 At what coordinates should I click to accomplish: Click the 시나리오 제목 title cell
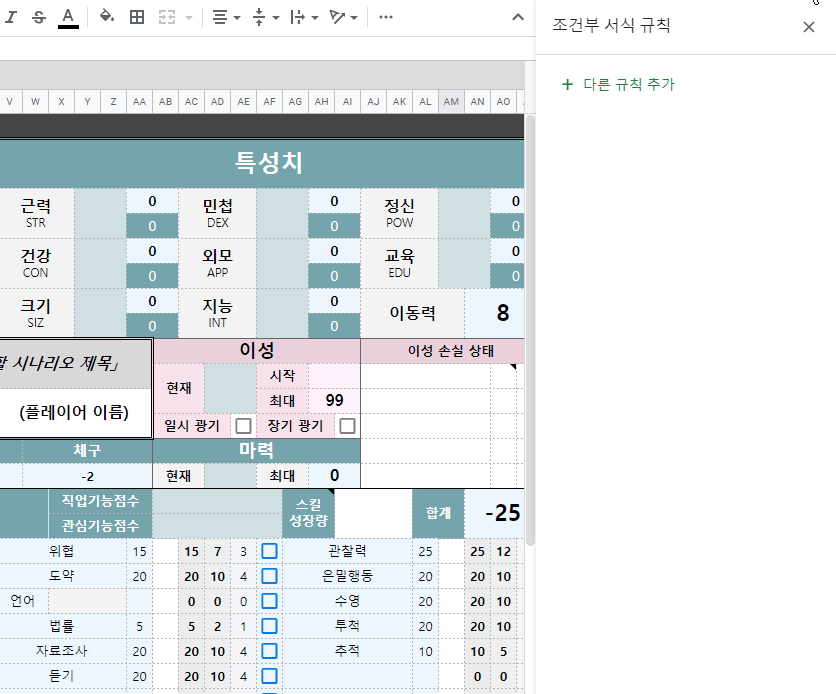click(76, 364)
